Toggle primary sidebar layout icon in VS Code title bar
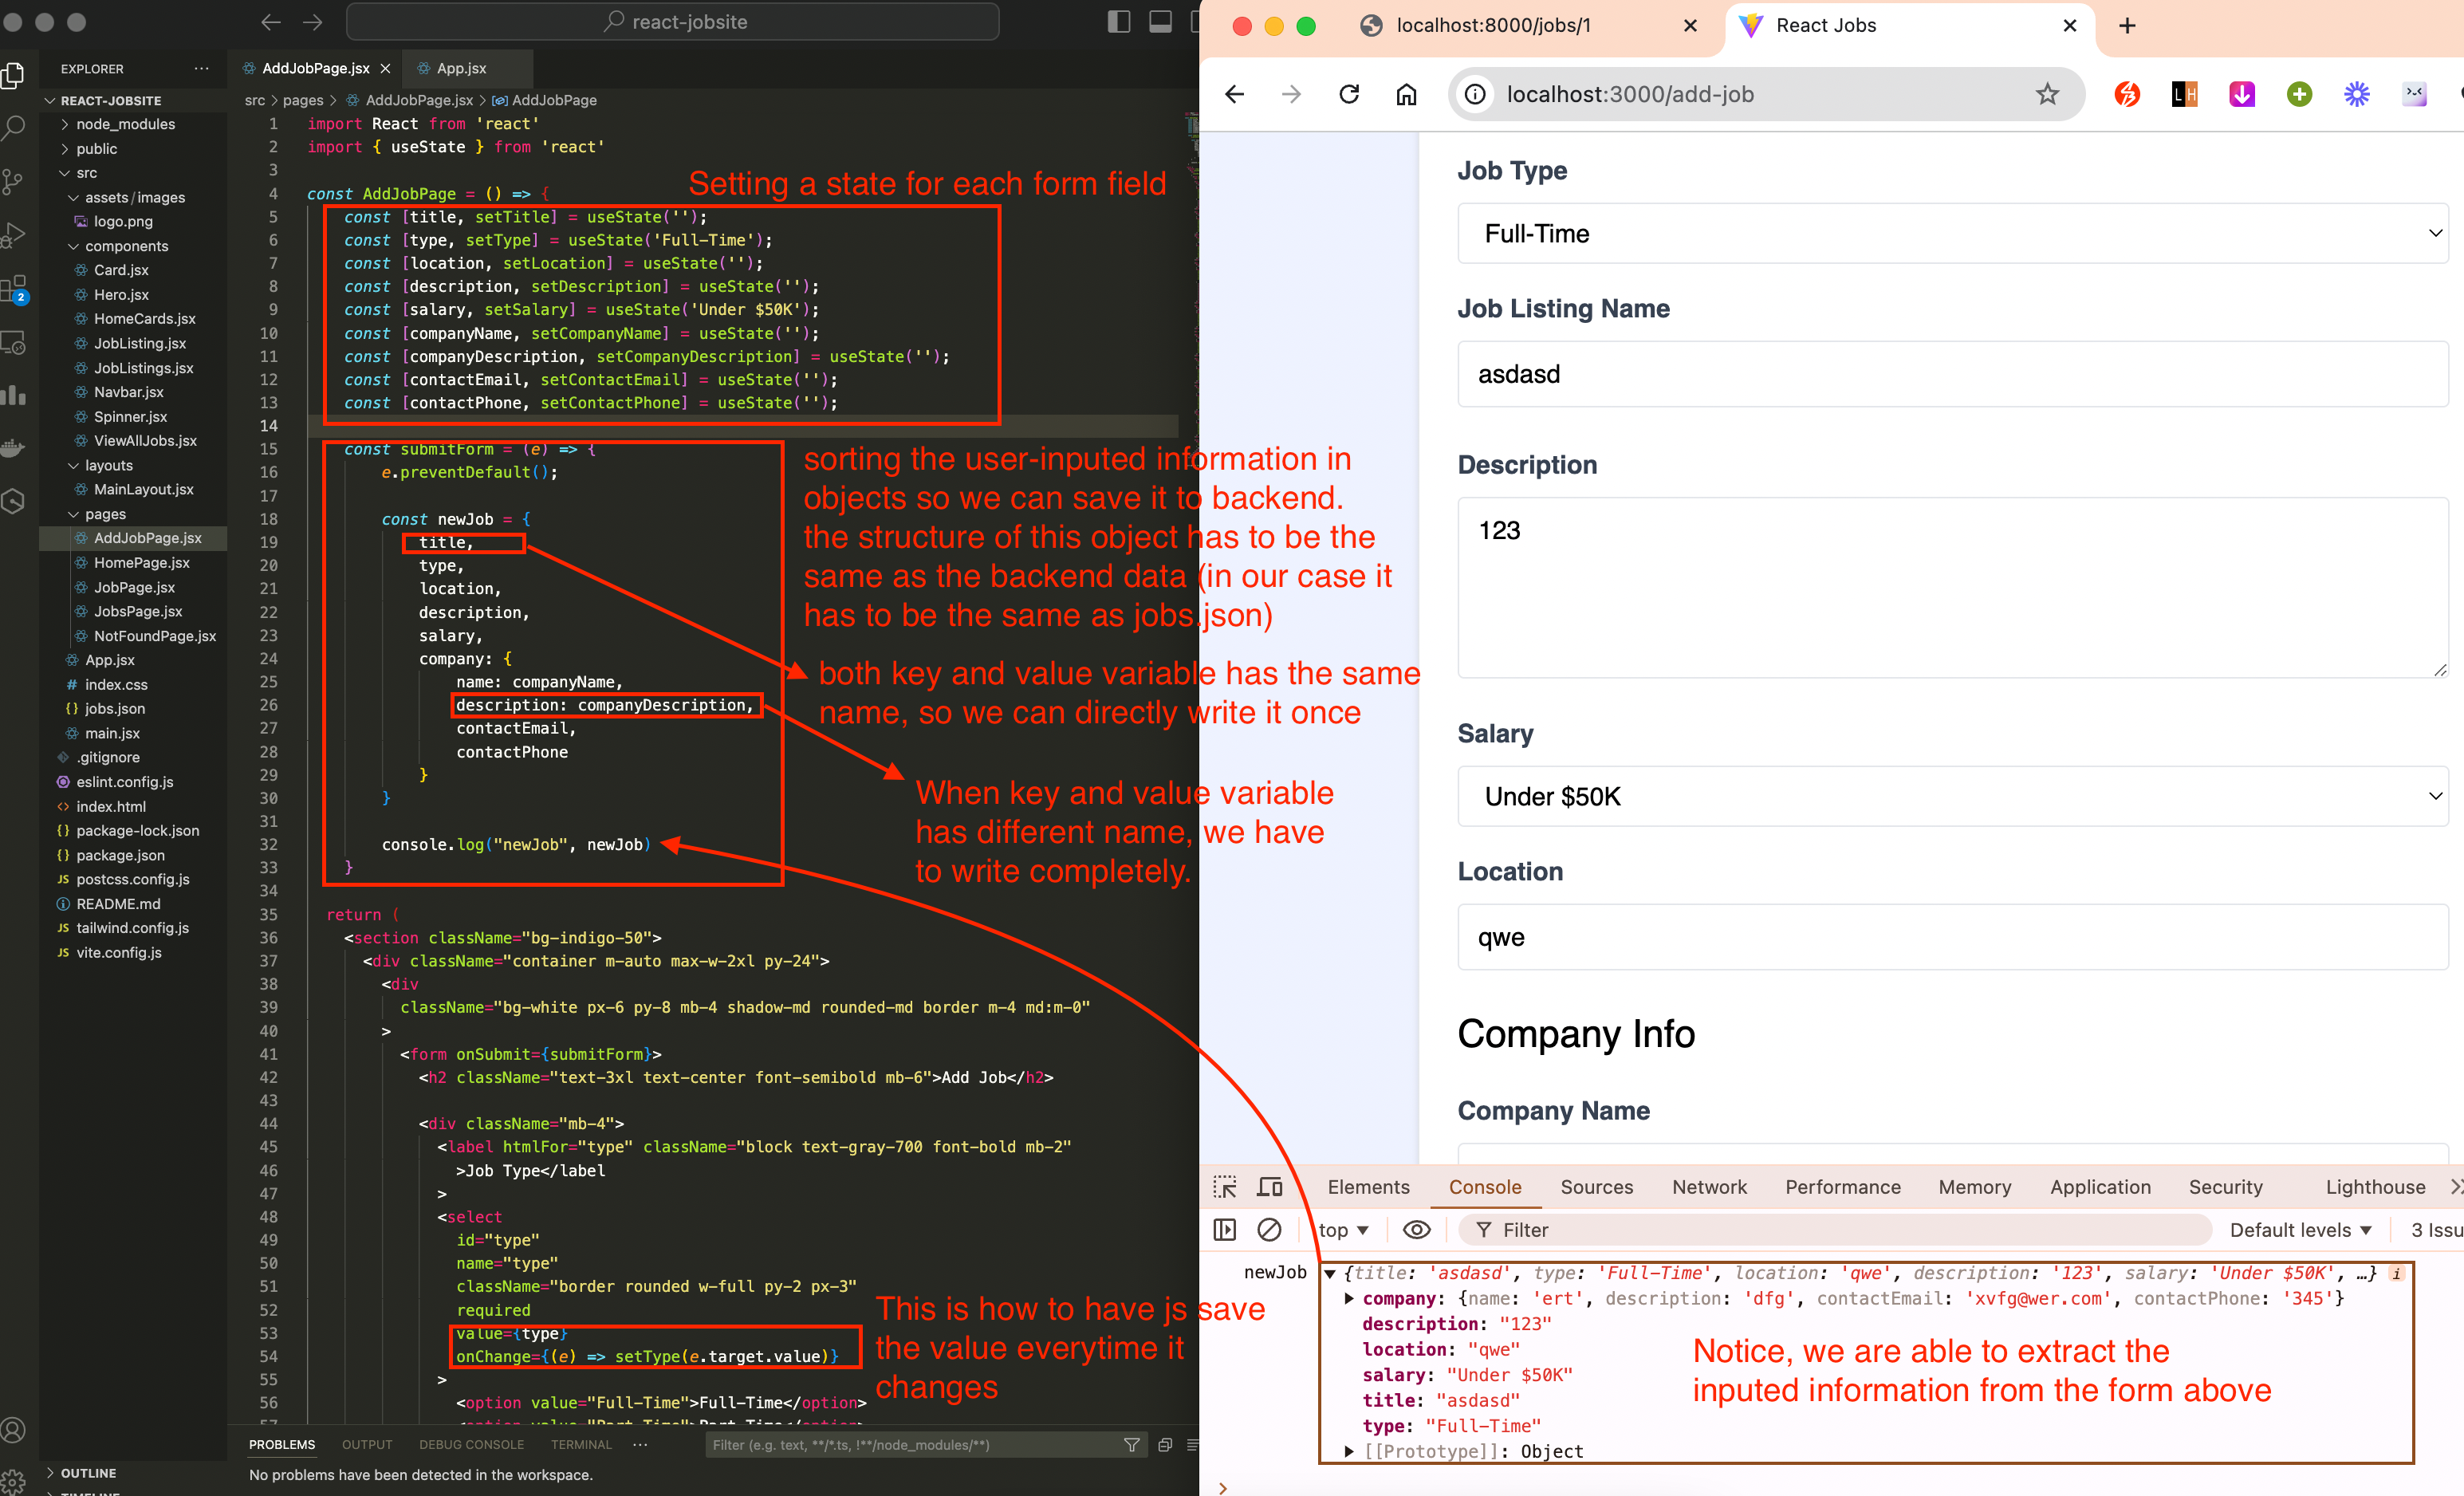Image resolution: width=2464 pixels, height=1496 pixels. [x=1119, y=22]
